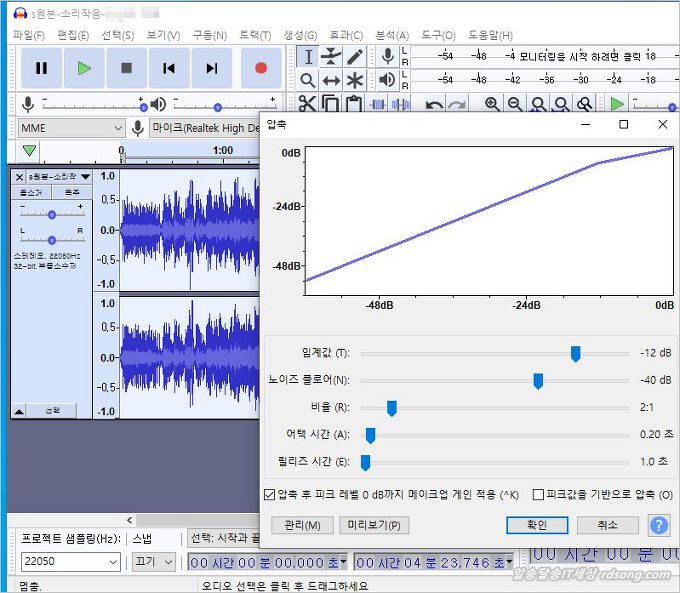Open the 편집(E) menu
This screenshot has height=593, width=680.
tap(73, 35)
